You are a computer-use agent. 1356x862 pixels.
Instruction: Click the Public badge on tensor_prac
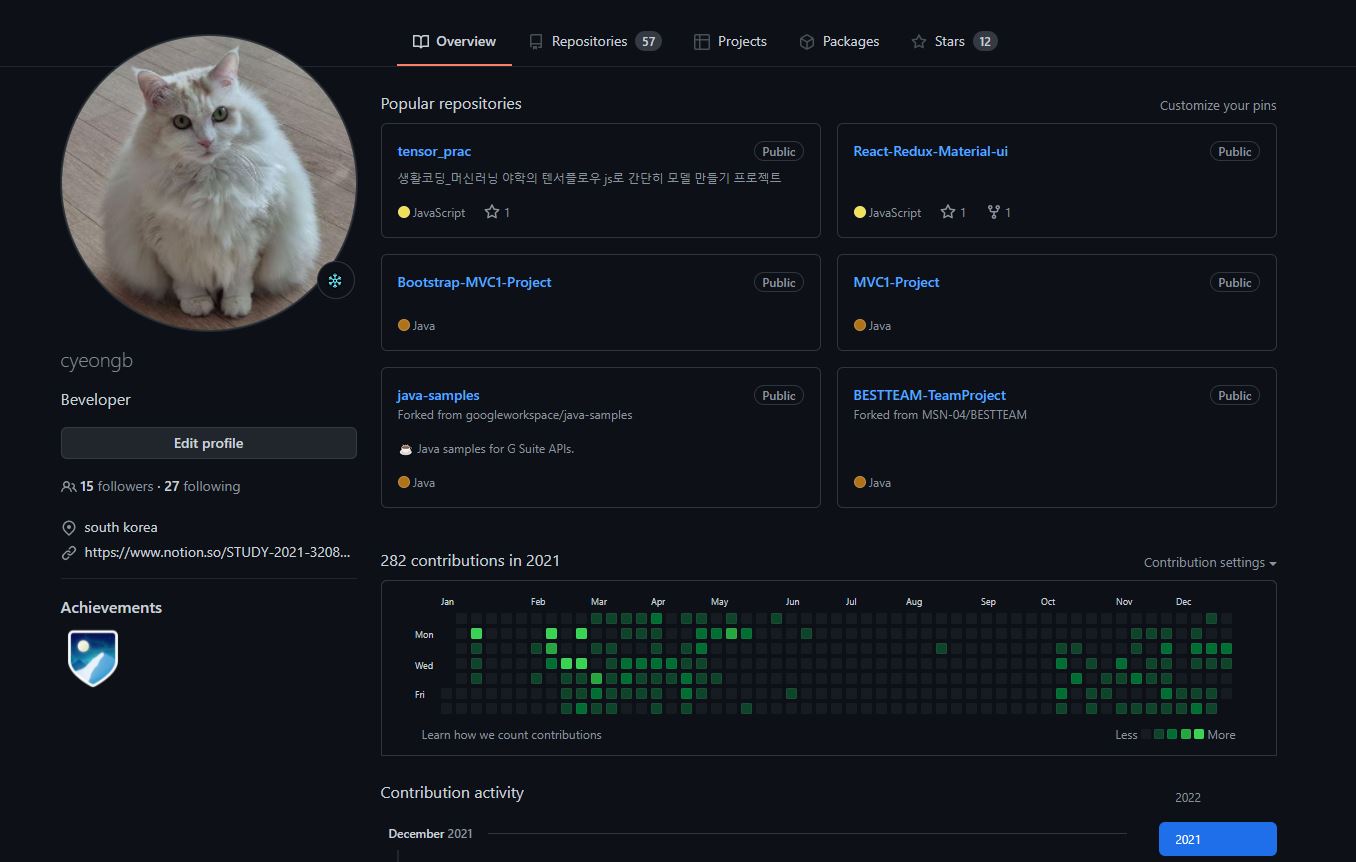click(779, 151)
